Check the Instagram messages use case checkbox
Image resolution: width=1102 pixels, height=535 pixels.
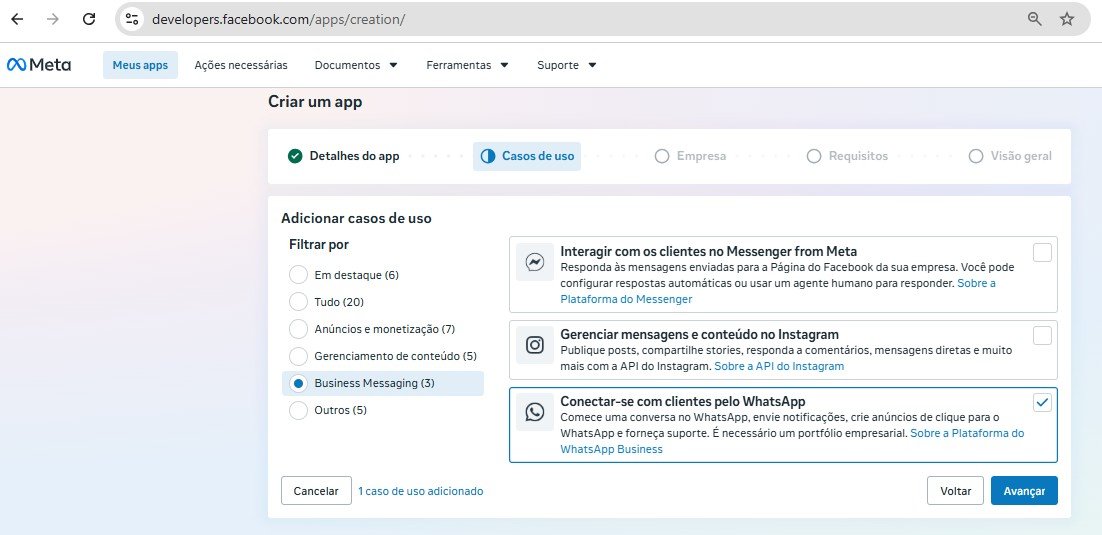[1042, 335]
